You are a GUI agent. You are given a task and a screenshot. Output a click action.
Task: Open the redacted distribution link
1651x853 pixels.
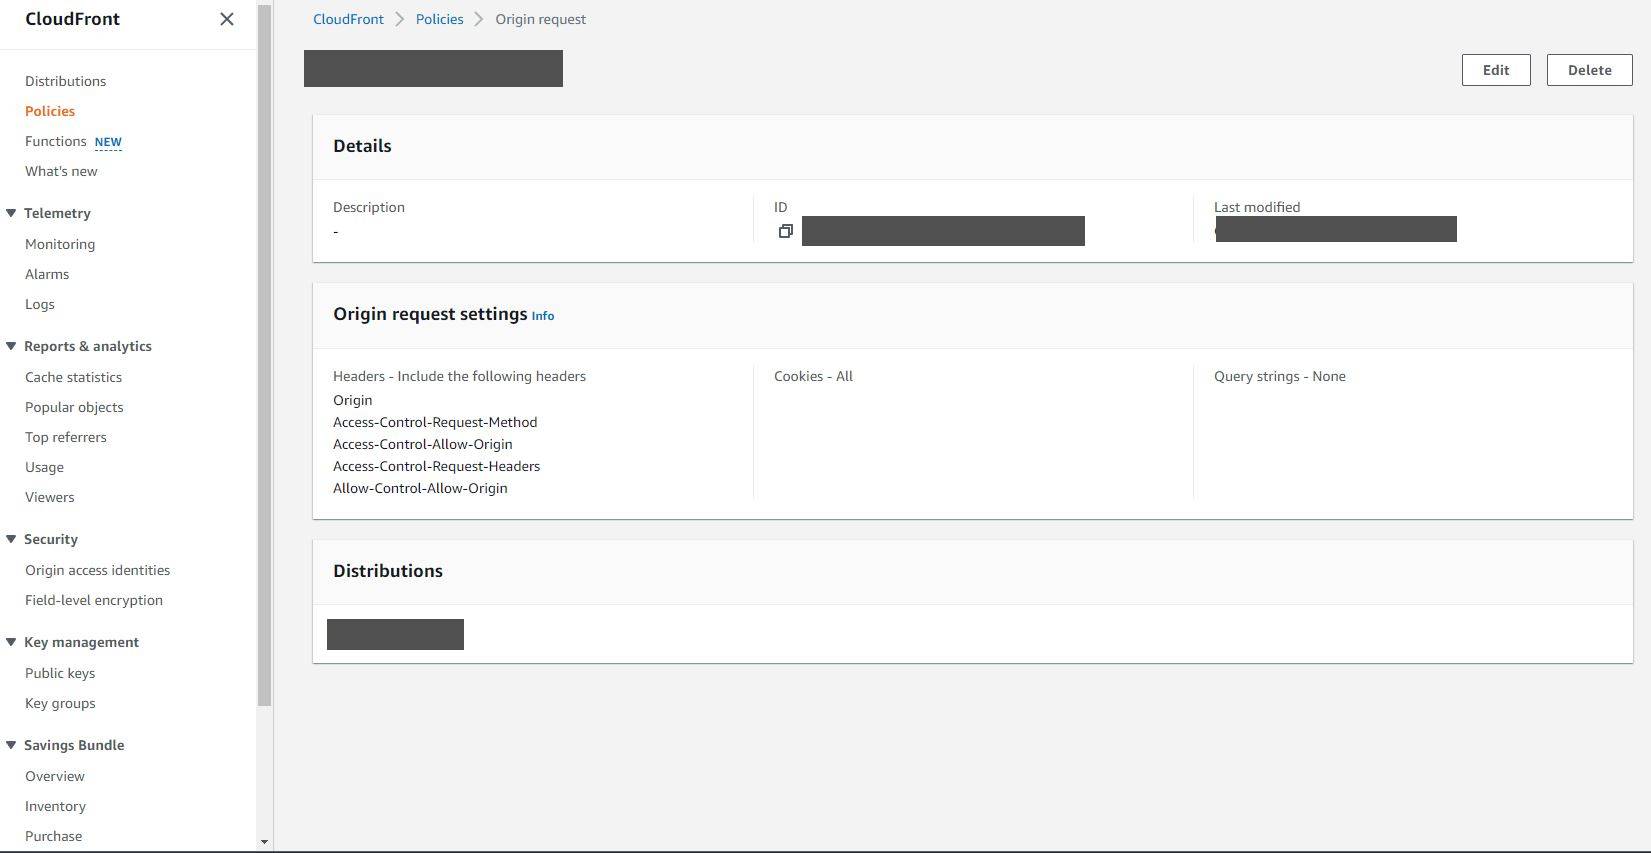click(395, 634)
